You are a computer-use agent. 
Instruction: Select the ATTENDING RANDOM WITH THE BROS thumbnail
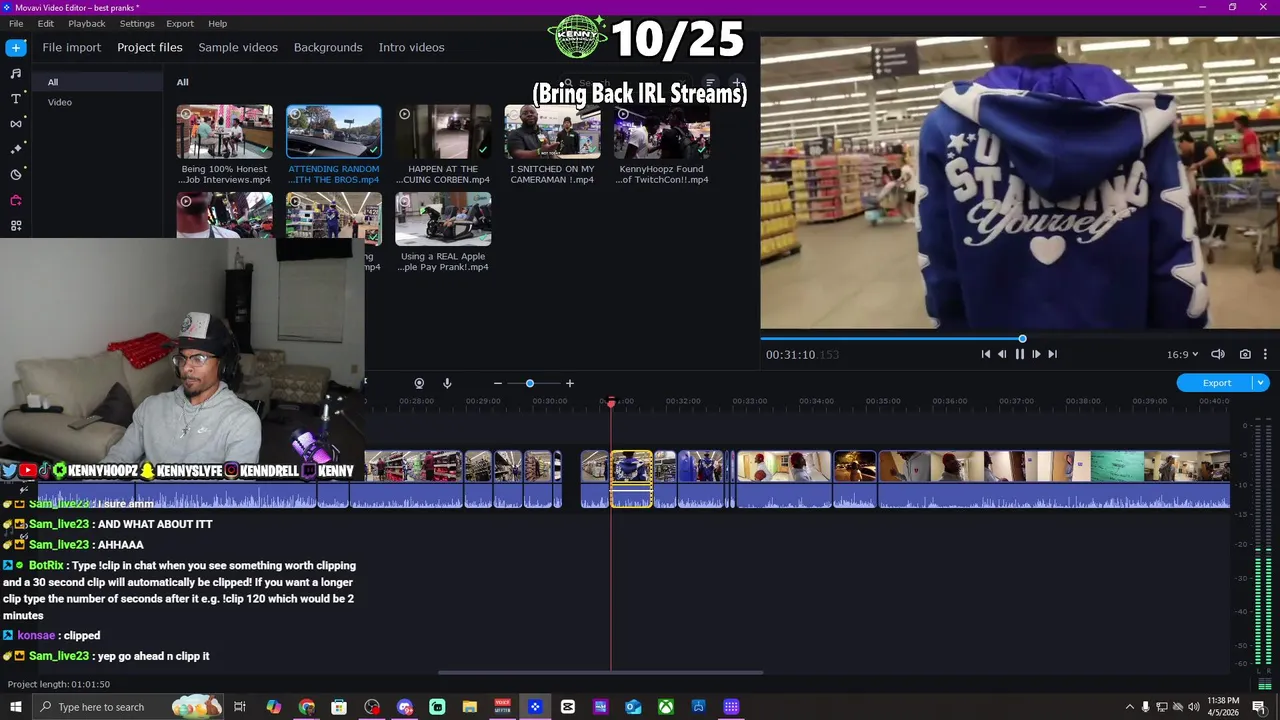coord(334,131)
